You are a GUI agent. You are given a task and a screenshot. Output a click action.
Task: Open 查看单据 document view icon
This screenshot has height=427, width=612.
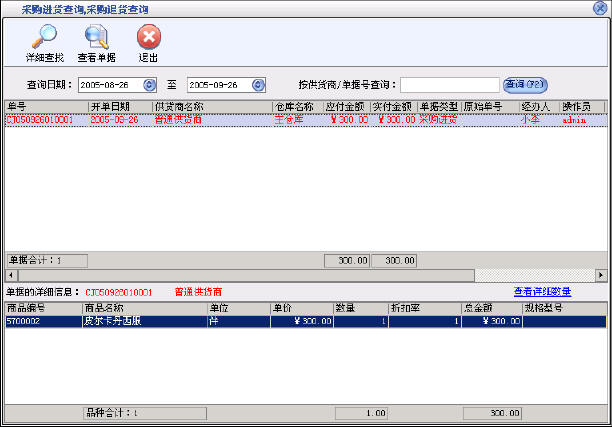97,38
